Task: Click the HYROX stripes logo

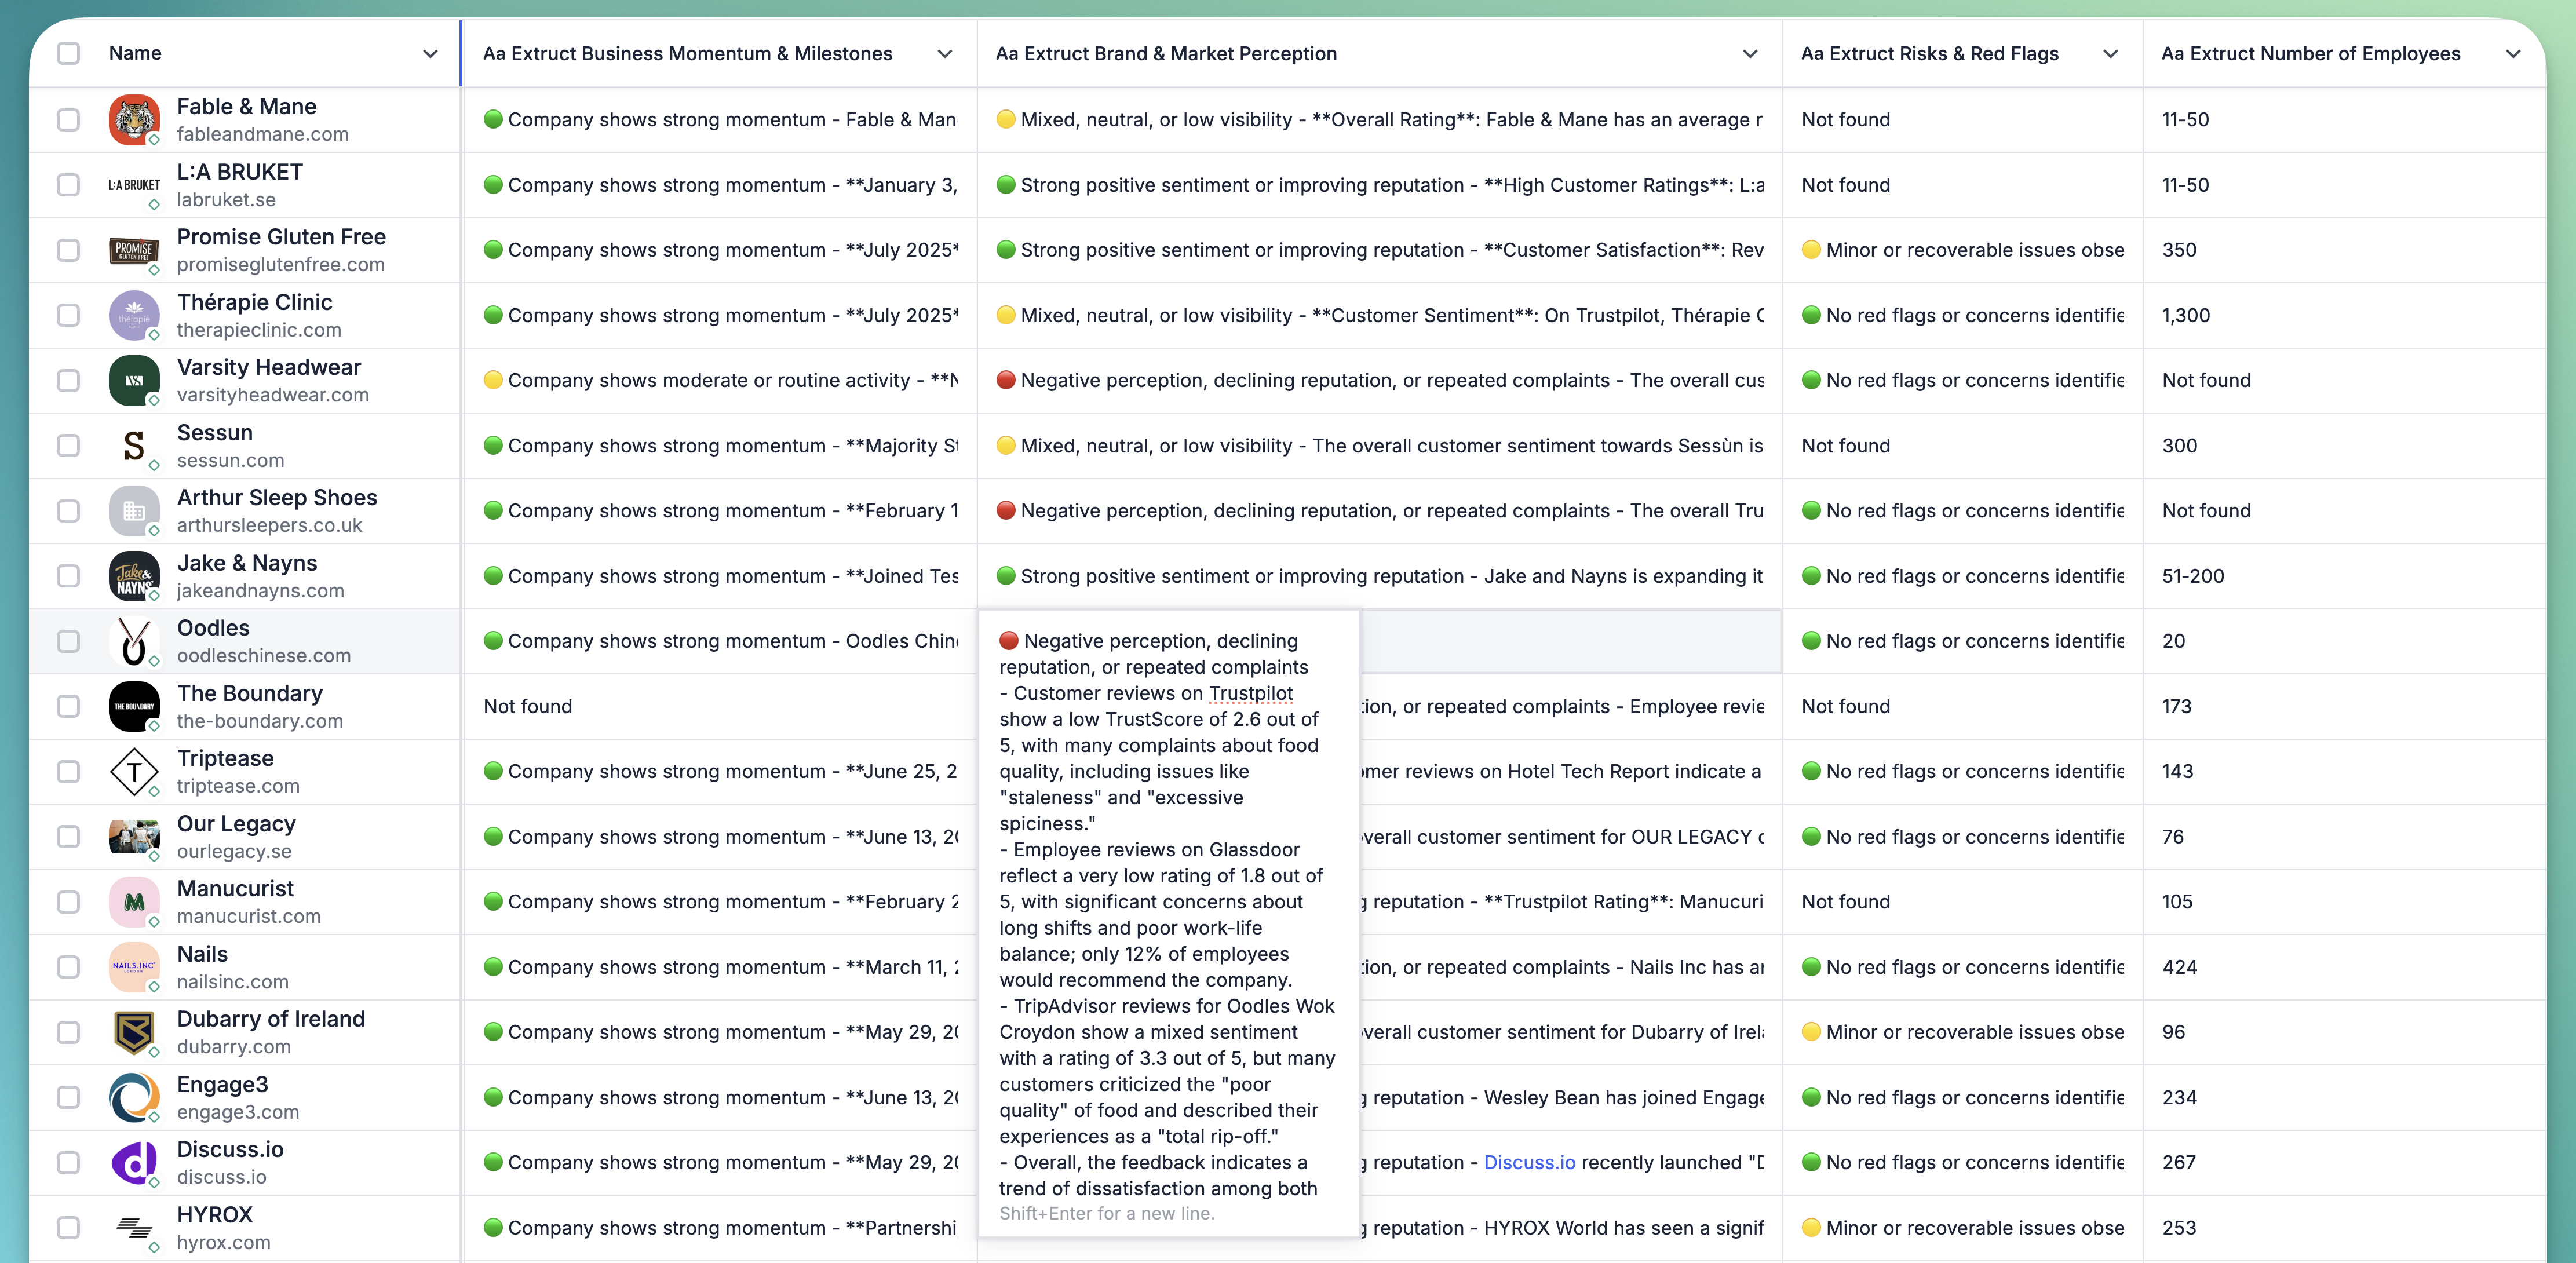Action: click(134, 1228)
